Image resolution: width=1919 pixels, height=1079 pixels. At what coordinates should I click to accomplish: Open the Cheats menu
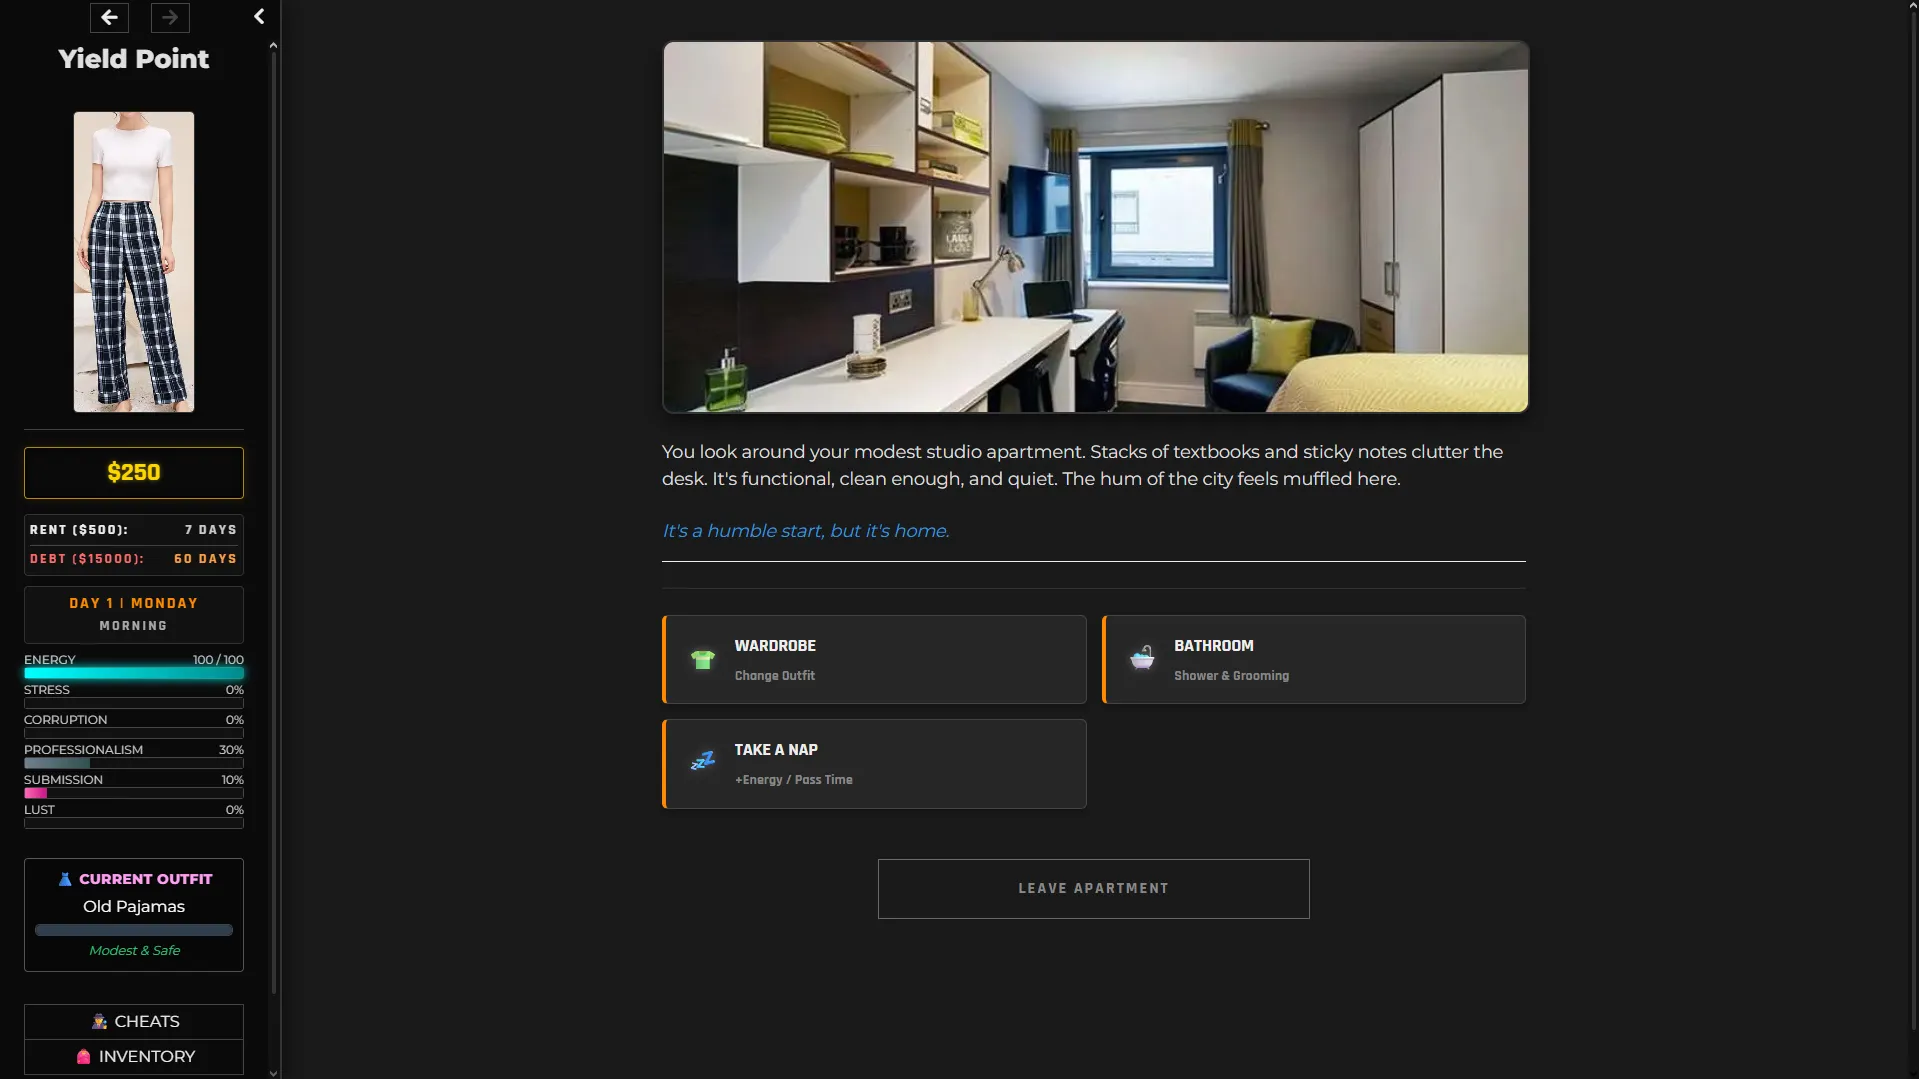(x=134, y=1021)
